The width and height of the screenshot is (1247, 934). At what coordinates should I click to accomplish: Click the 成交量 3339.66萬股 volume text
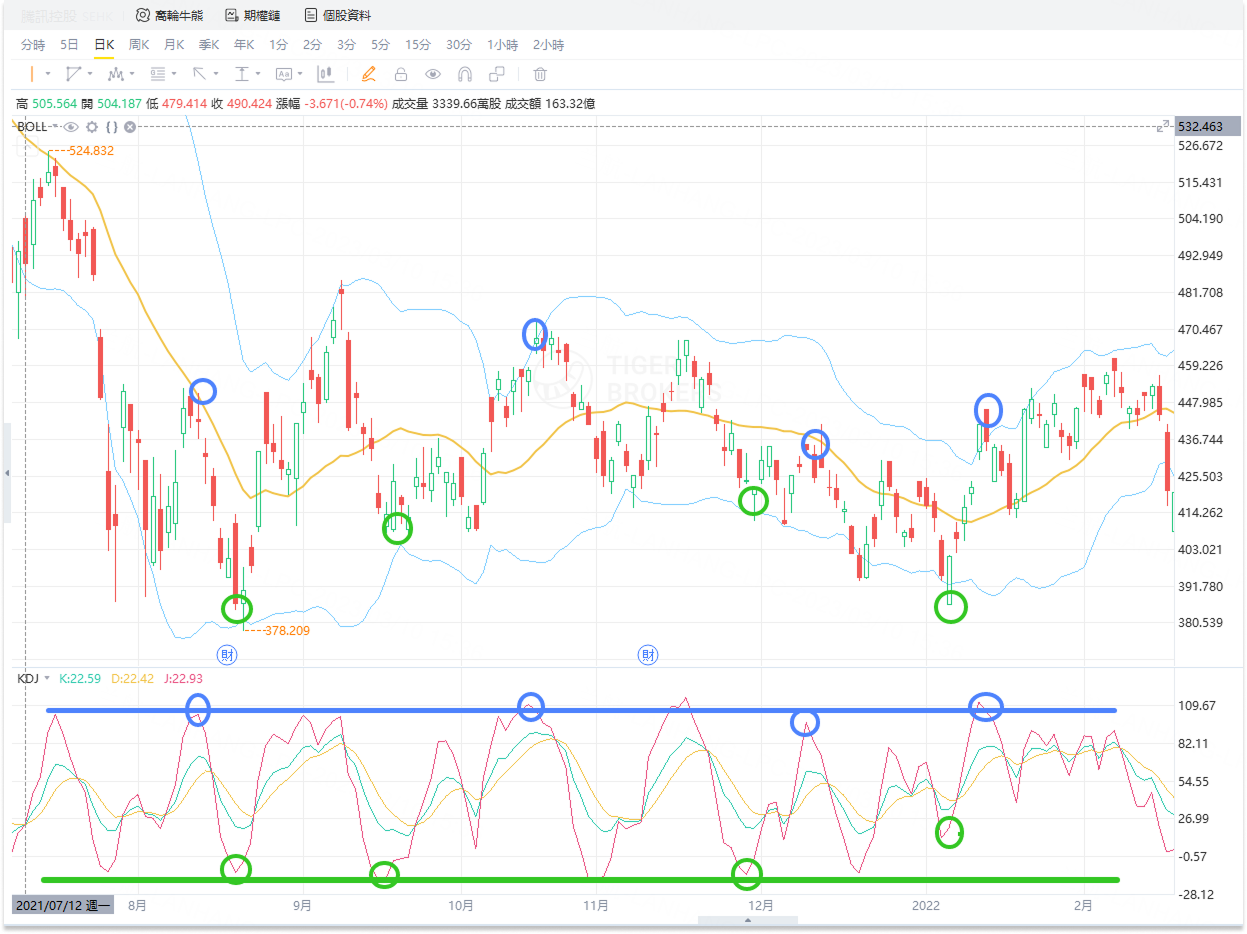pyautogui.click(x=446, y=103)
